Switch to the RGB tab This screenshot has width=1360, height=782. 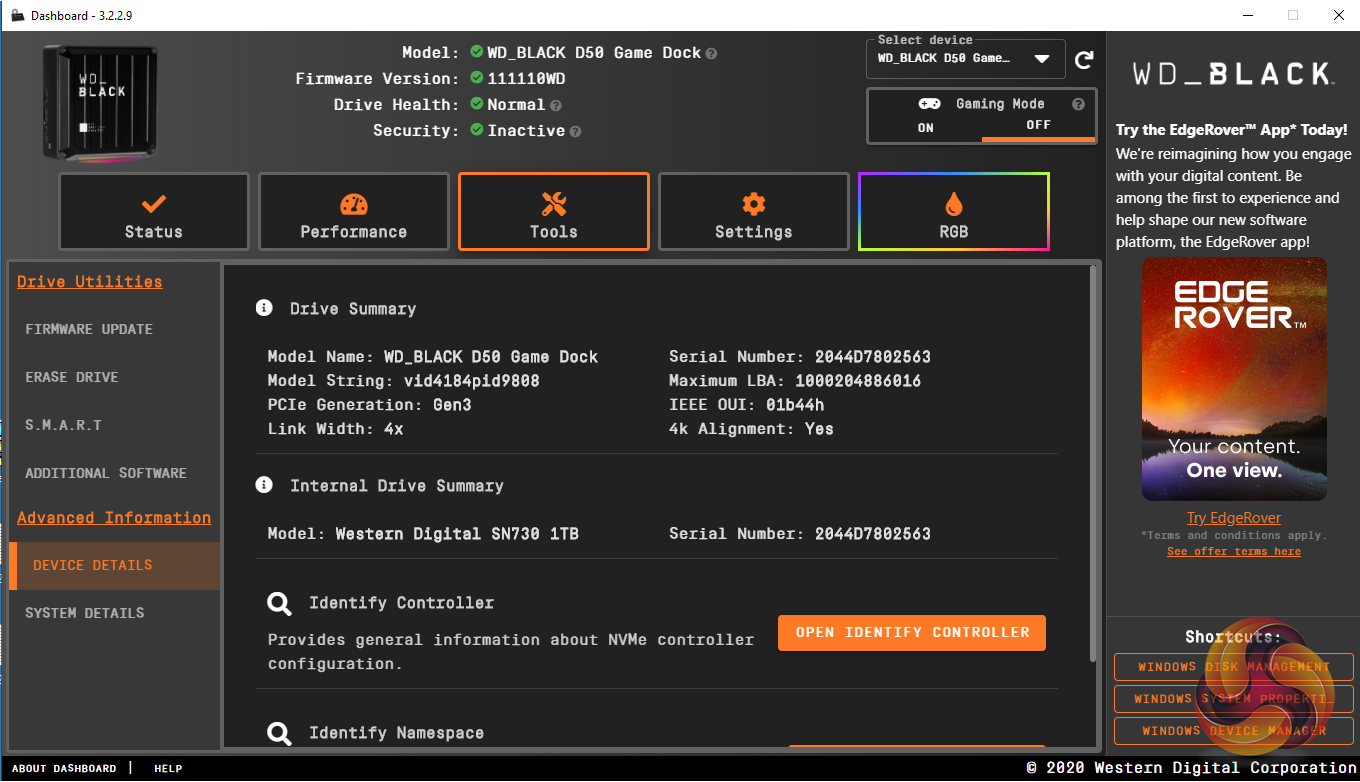(x=953, y=211)
